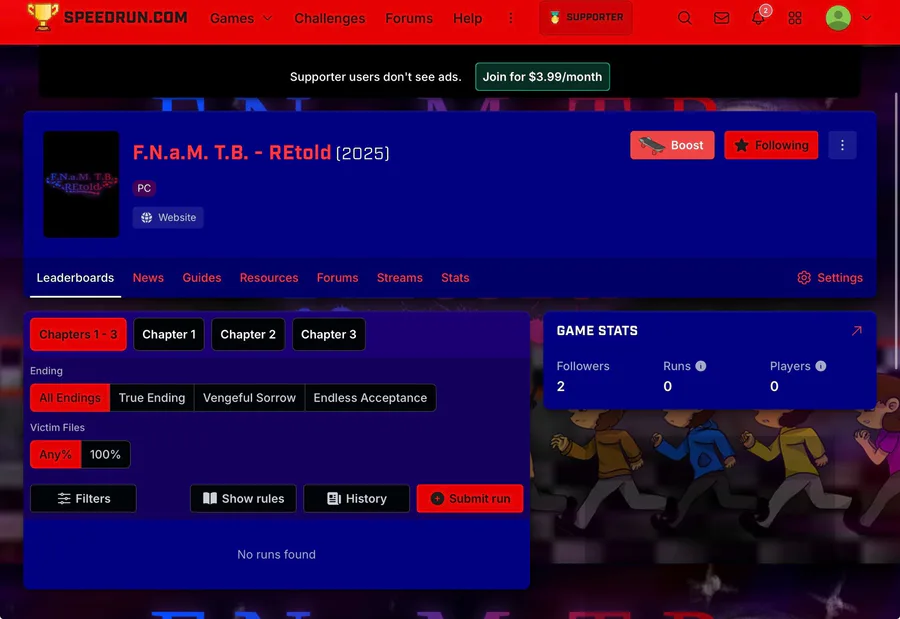Open game Settings gear
900x619 pixels.
[x=830, y=277]
